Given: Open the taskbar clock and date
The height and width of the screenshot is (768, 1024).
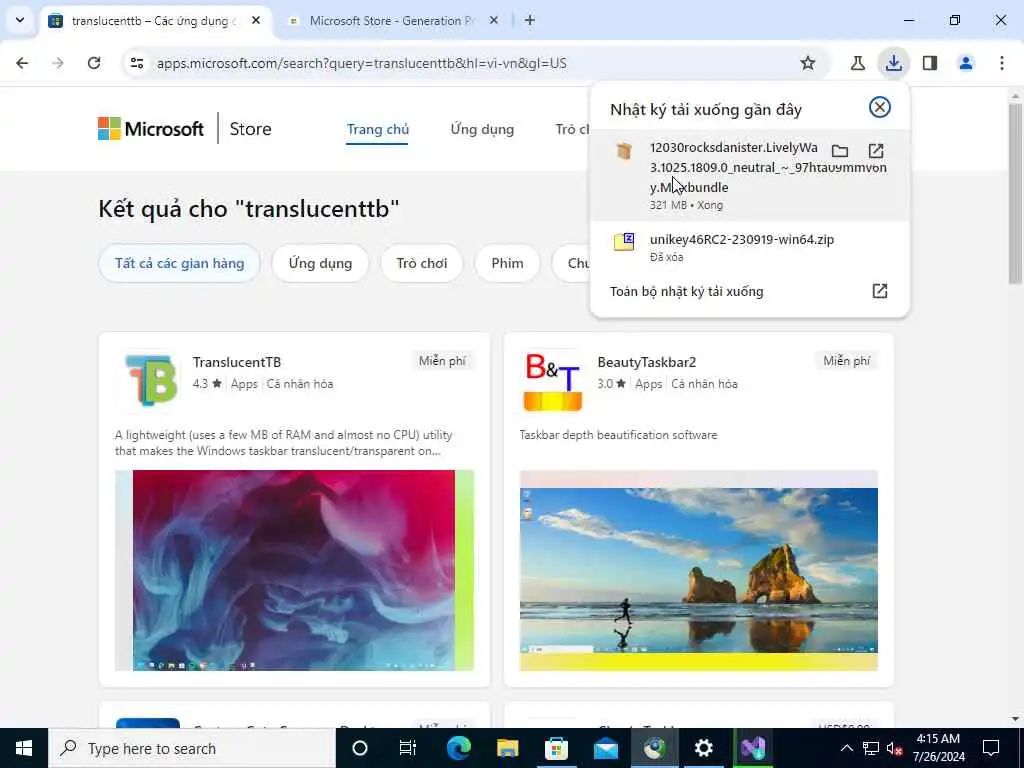Looking at the screenshot, I should pos(939,748).
